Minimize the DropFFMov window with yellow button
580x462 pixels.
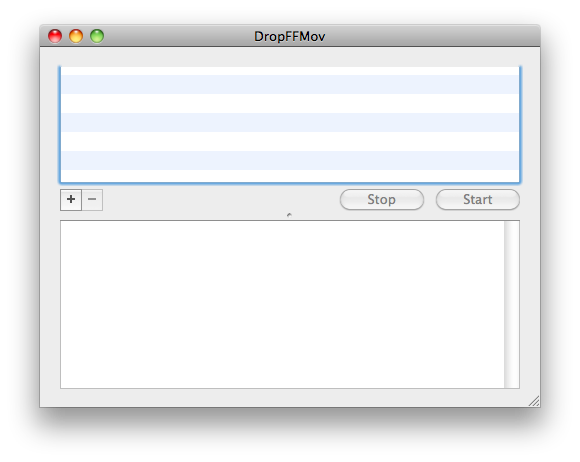pyautogui.click(x=76, y=36)
